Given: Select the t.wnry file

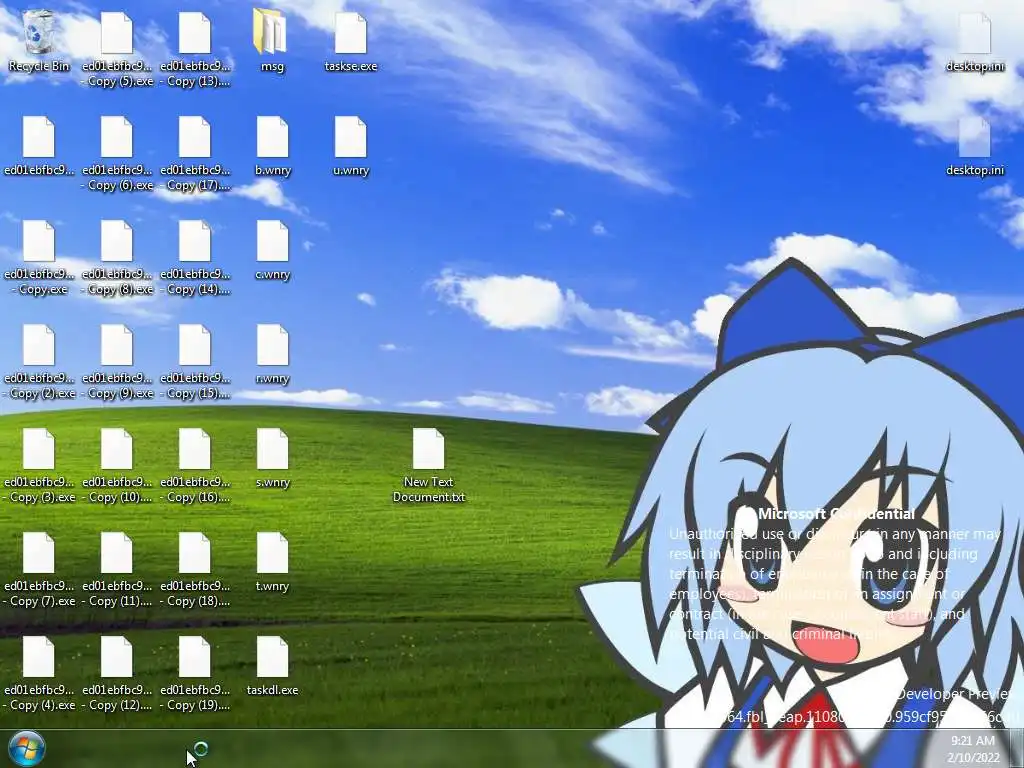Looking at the screenshot, I should click(272, 562).
